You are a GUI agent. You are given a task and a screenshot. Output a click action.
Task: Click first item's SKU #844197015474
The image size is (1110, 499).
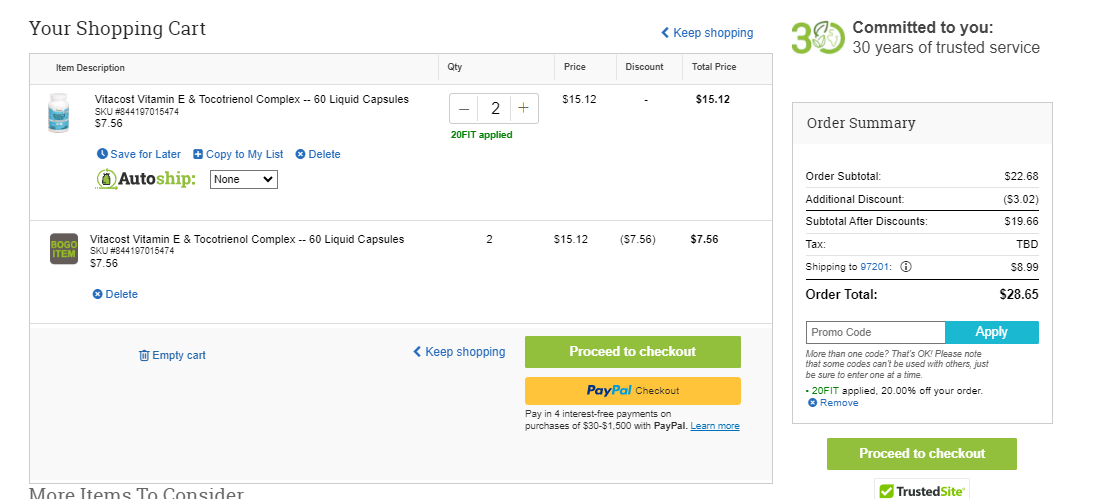(137, 112)
